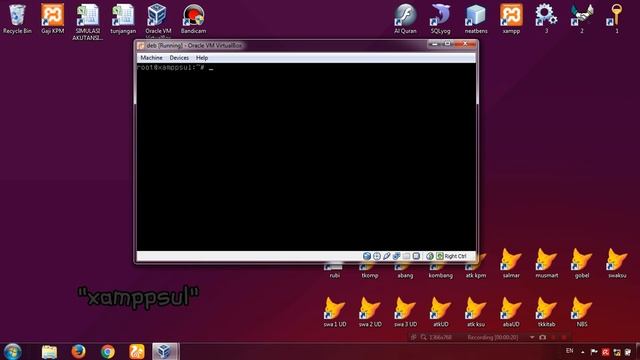Viewport: 640px width, 360px height.
Task: Select the SQLyog desktop shortcut
Action: (440, 19)
